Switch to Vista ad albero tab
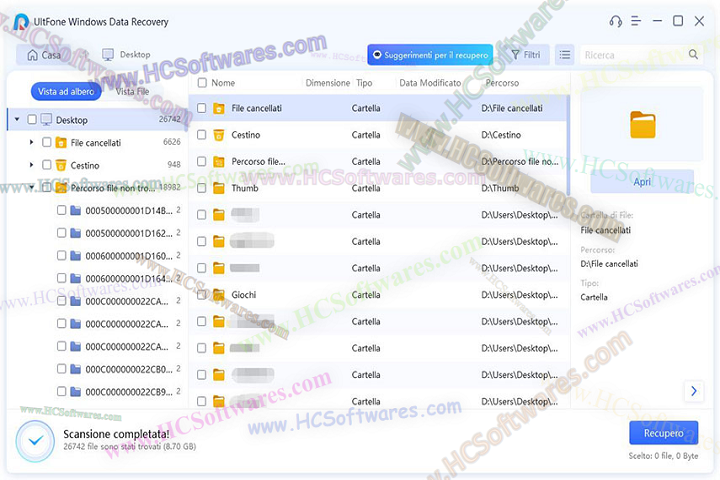 click(66, 91)
